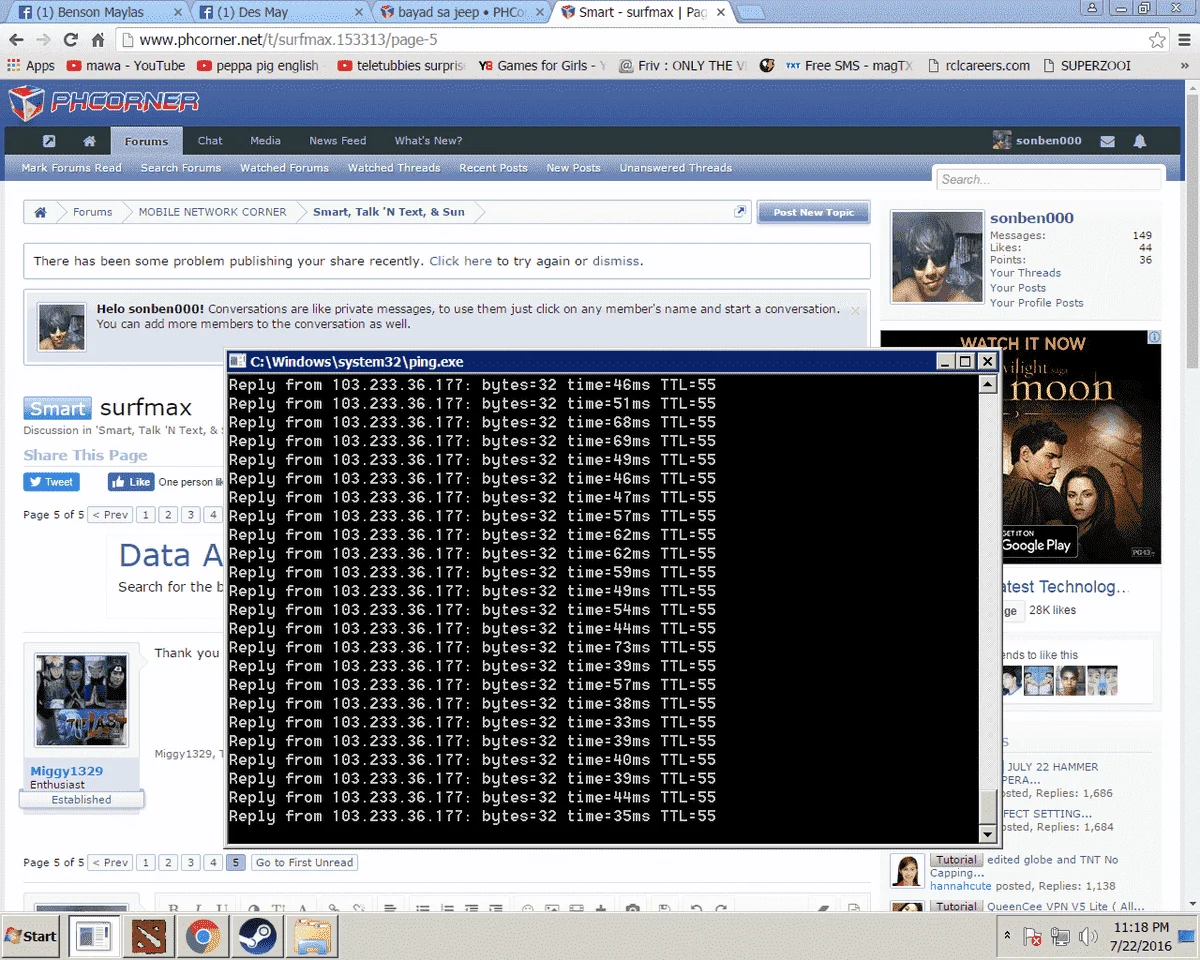The height and width of the screenshot is (960, 1200).
Task: Click Go to First Unread button
Action: 304,862
